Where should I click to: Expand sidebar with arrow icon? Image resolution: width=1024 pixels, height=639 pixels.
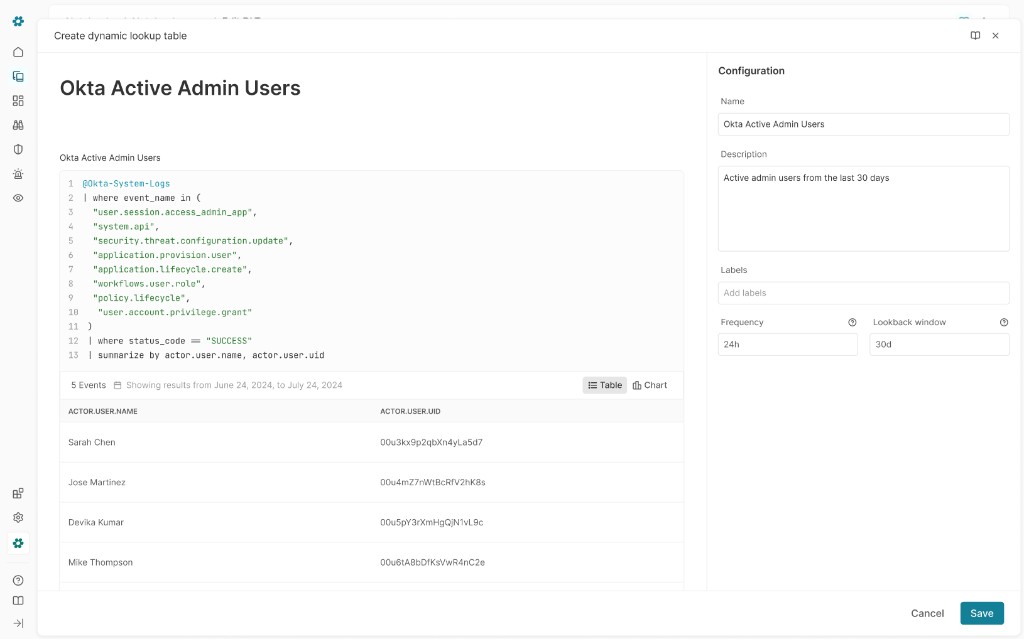(18, 623)
